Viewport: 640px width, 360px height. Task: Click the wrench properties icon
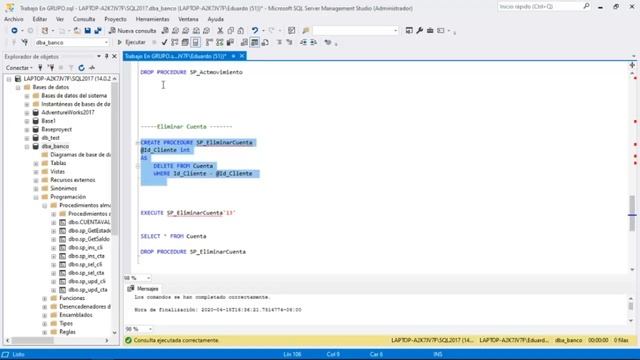(420, 31)
